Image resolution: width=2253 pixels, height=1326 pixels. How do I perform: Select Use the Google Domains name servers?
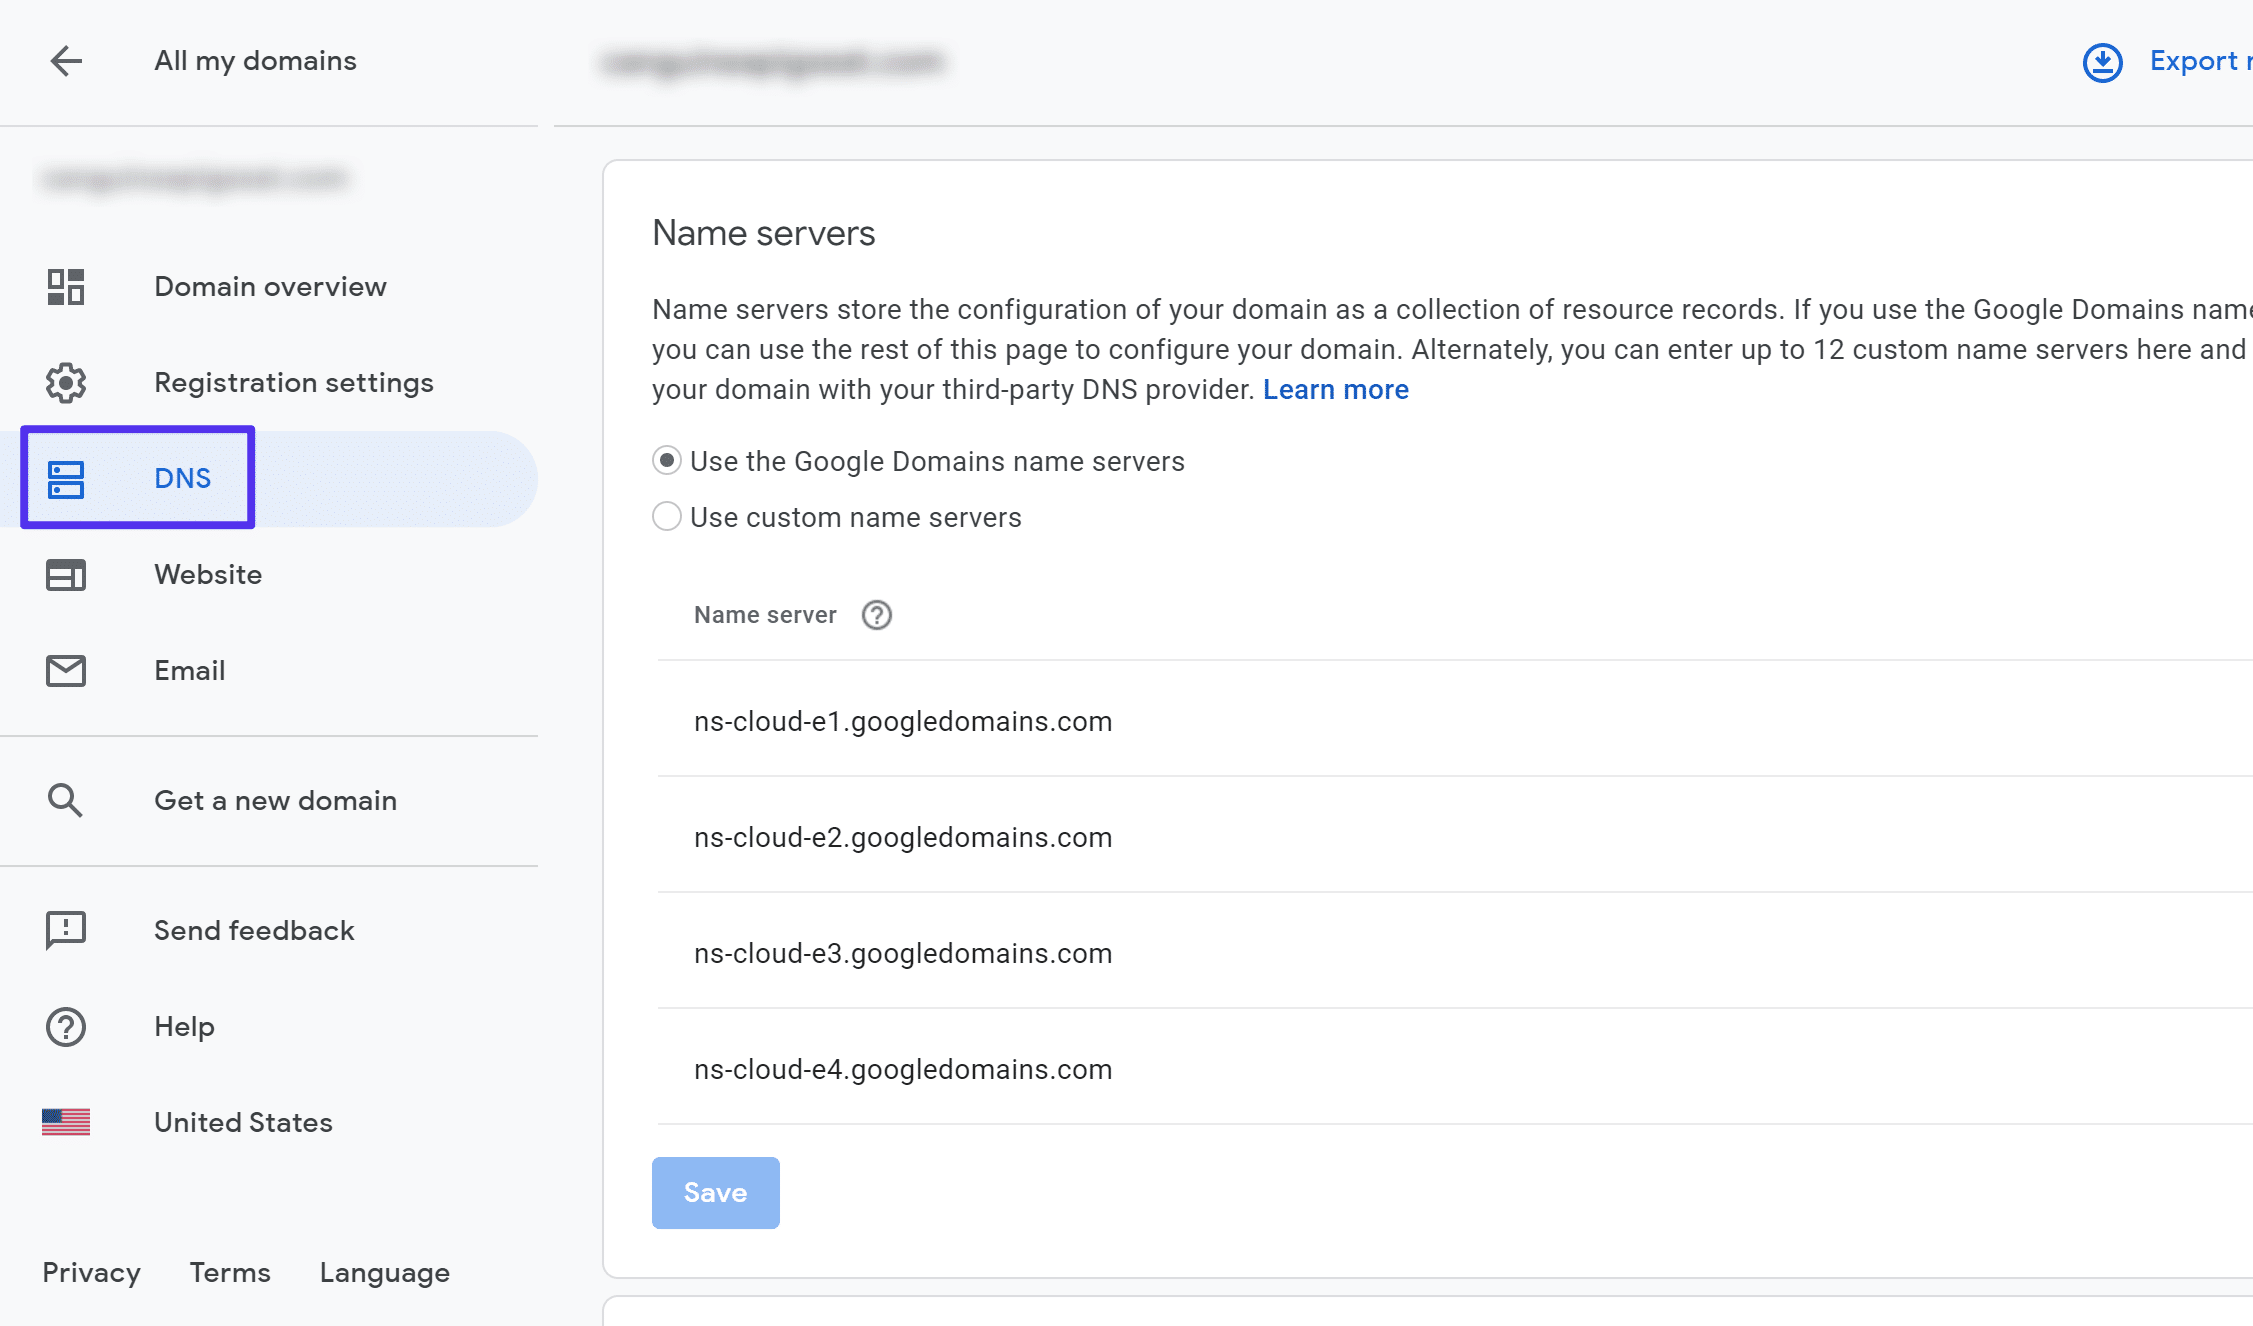coord(666,461)
